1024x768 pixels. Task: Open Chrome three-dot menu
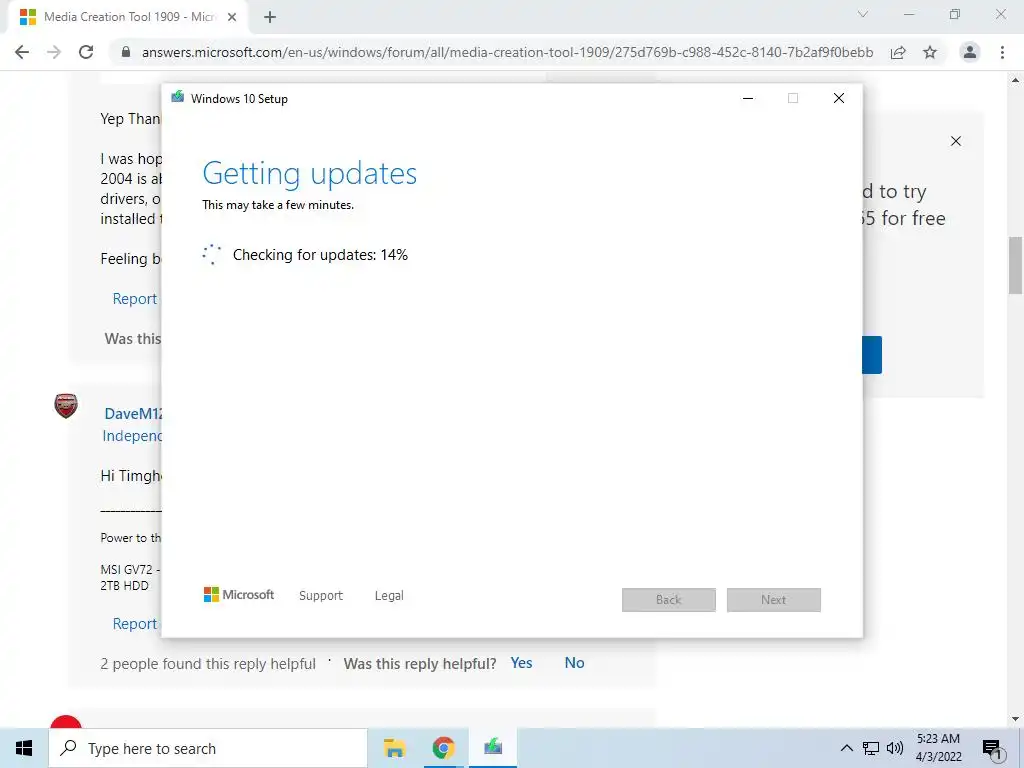point(1002,52)
